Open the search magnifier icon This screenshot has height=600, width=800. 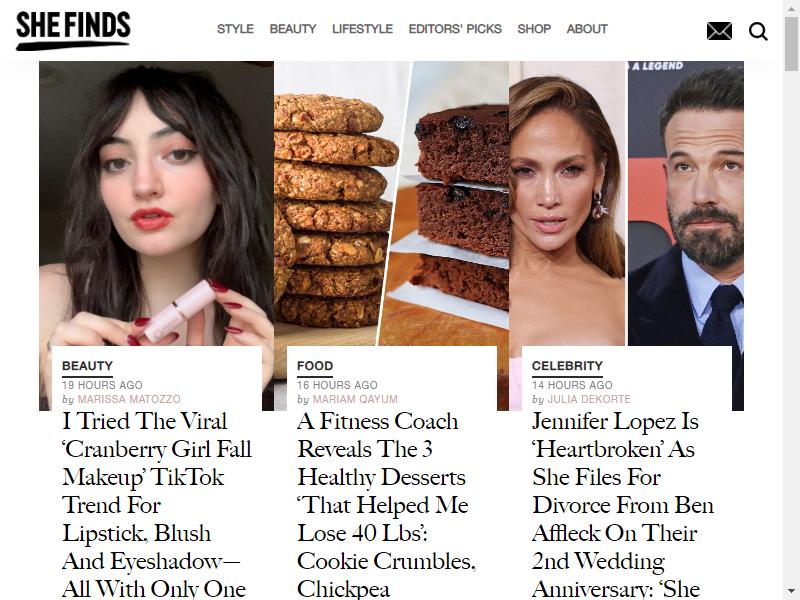tap(758, 31)
